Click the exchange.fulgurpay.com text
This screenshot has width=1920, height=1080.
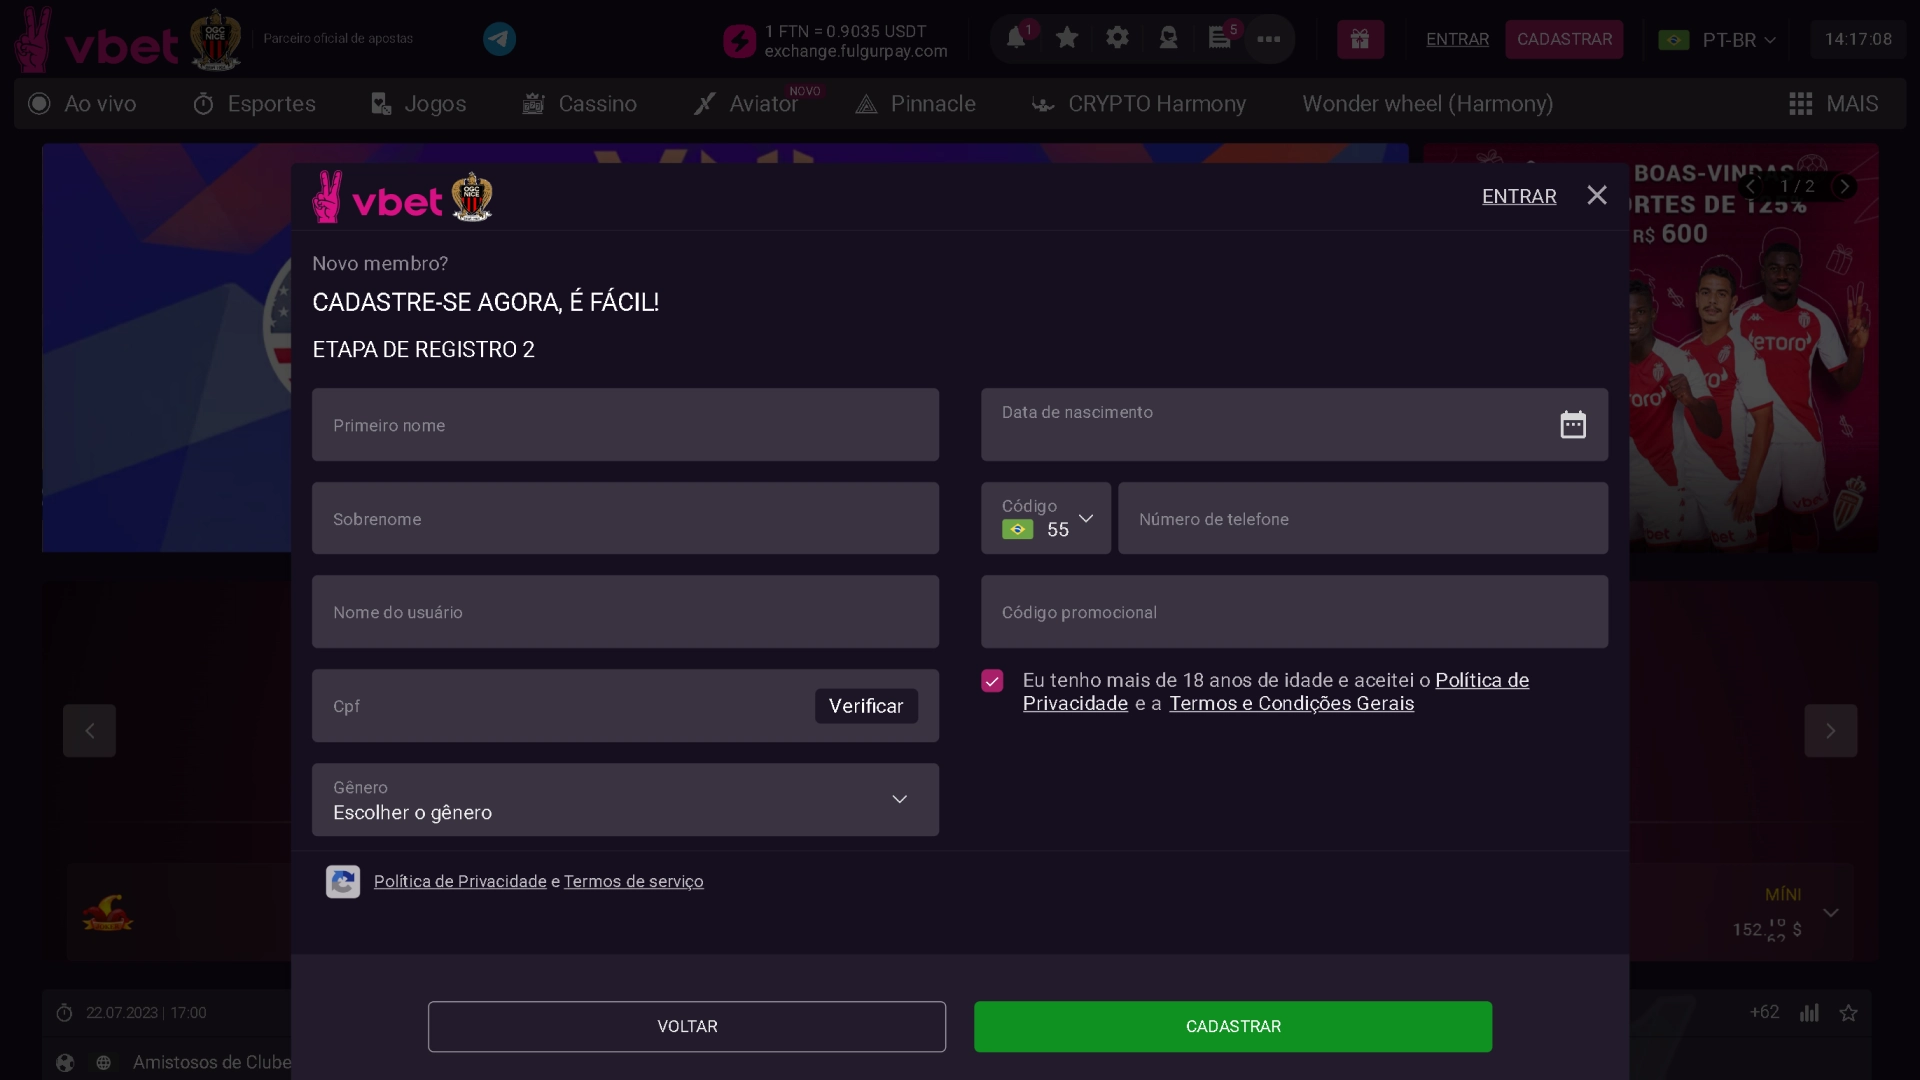click(x=856, y=51)
